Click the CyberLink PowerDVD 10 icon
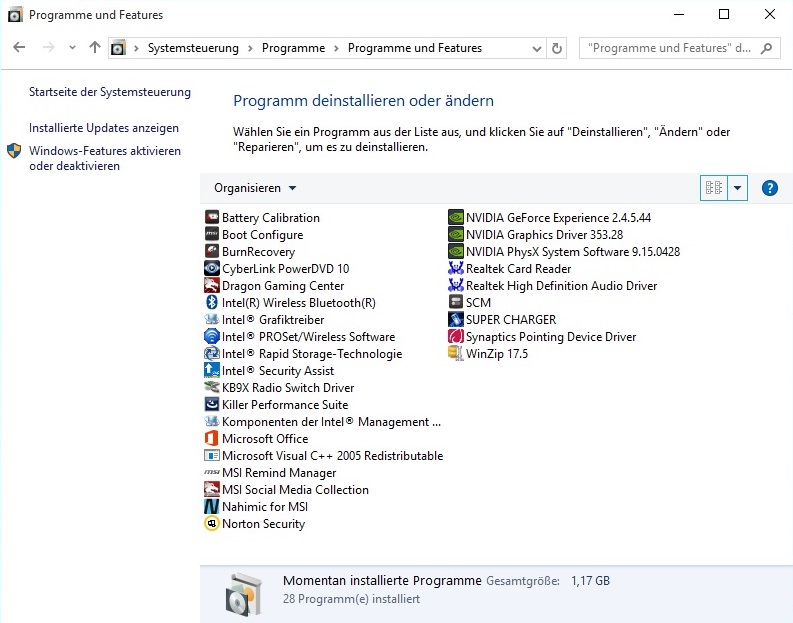Screen dimensions: 793x623 (211, 269)
